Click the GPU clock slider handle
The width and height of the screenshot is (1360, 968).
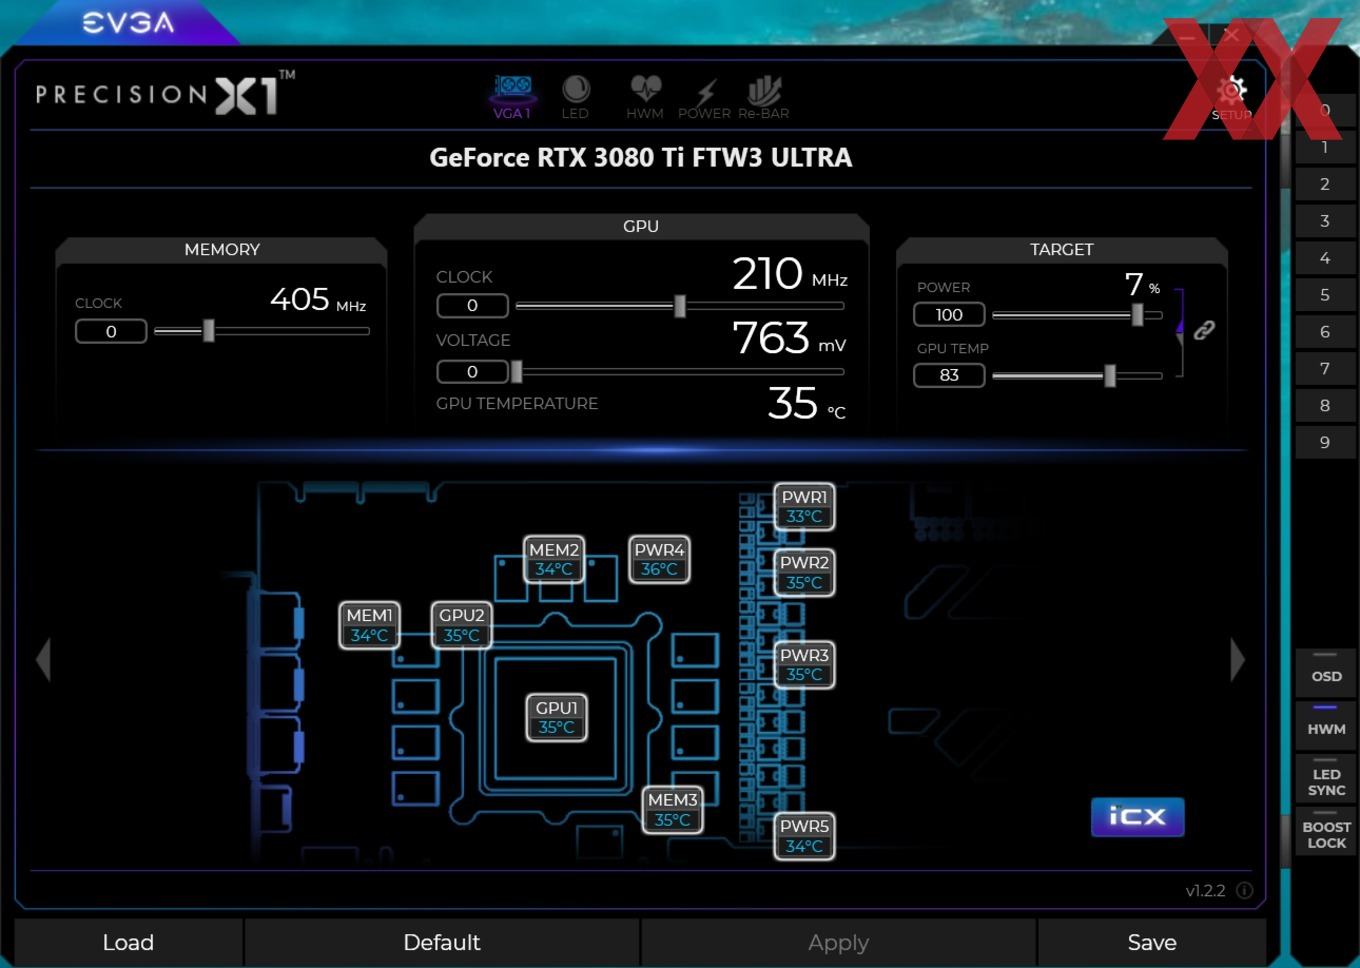(680, 305)
